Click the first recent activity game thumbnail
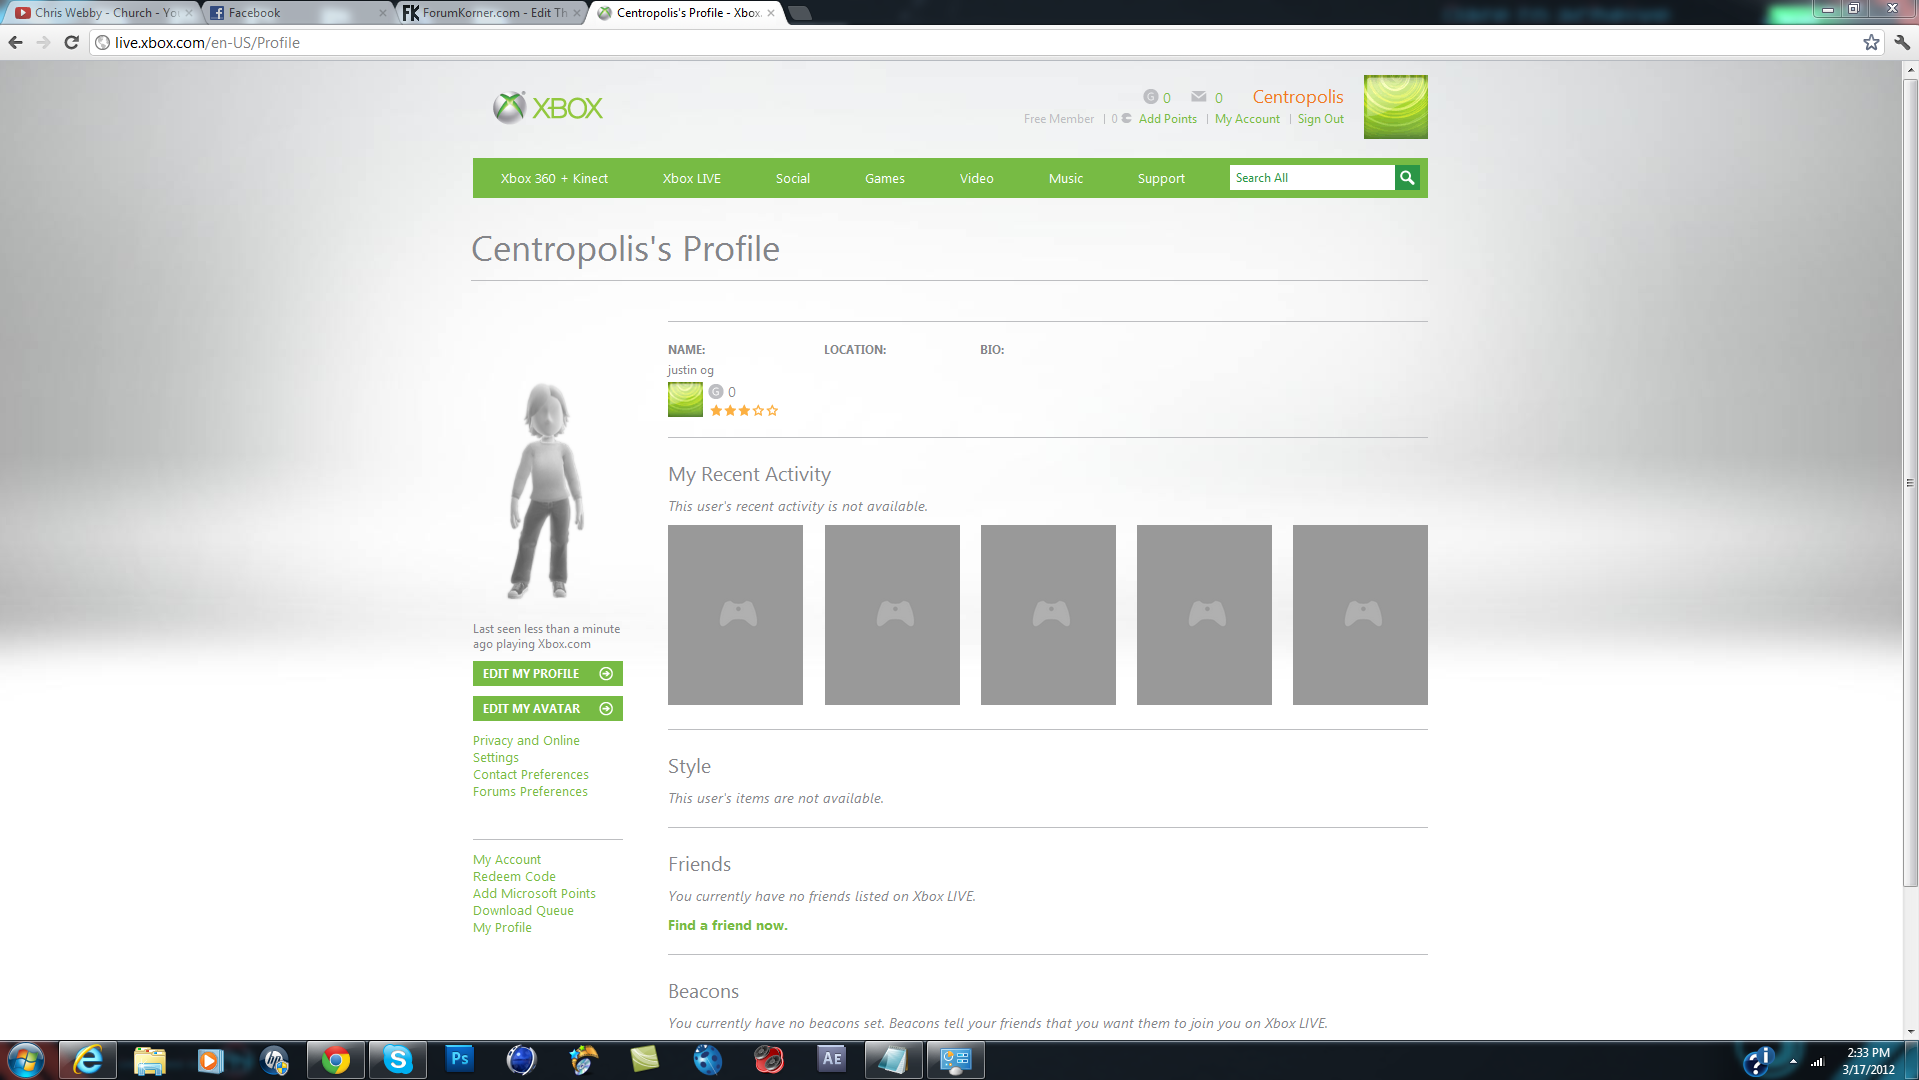 [x=735, y=615]
